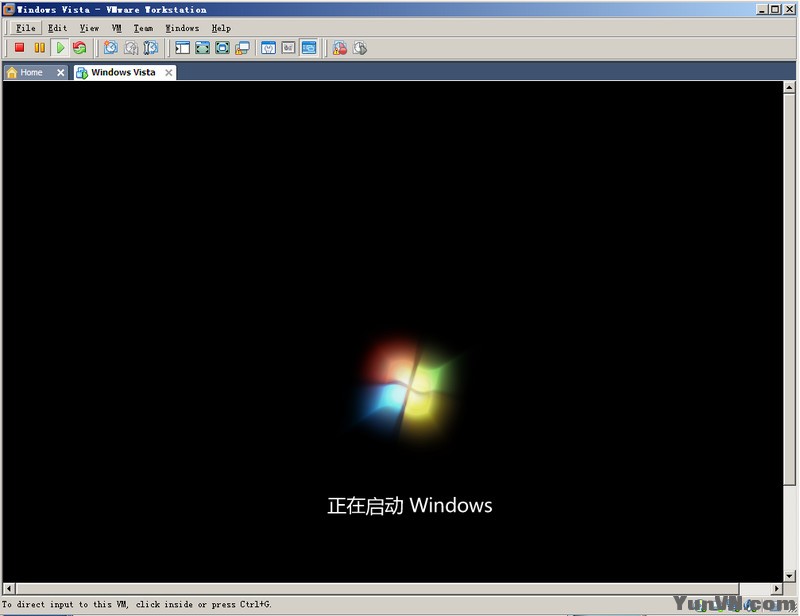Screen dimensions: 800x616
Task: Click the horizontal scrollbar thumb
Action: tap(377, 588)
